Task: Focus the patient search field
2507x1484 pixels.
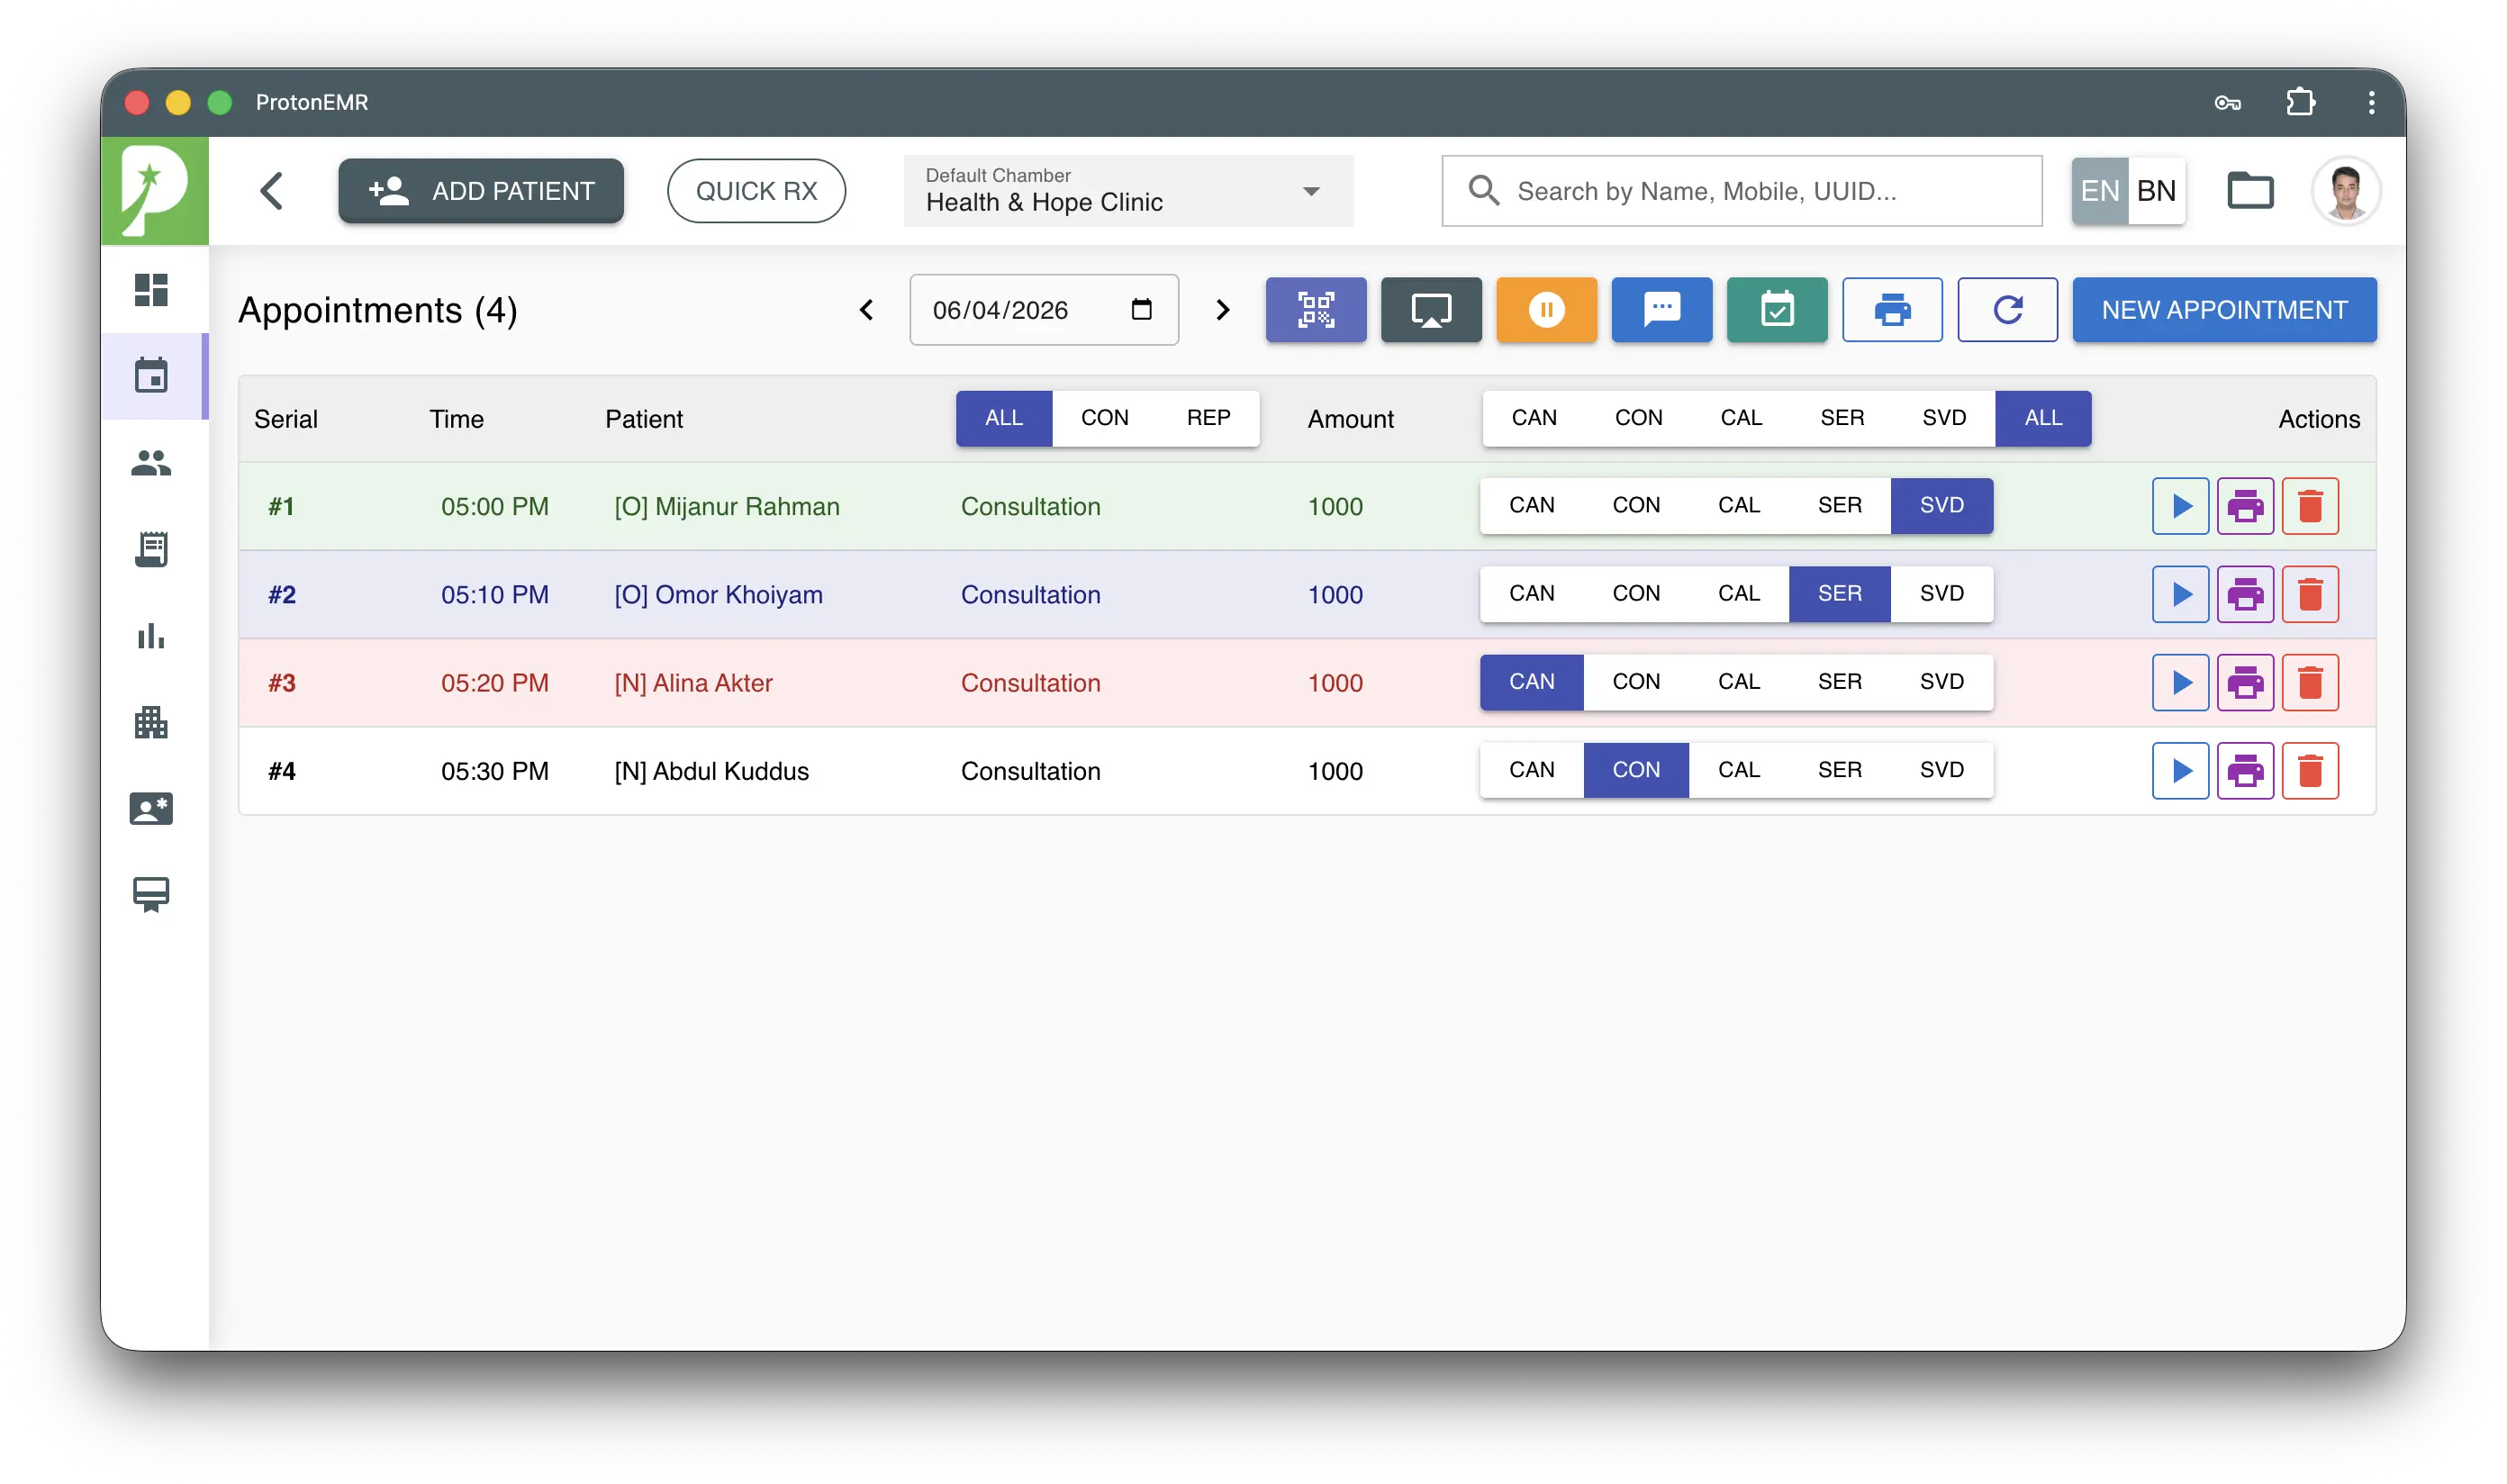Action: coord(1741,190)
